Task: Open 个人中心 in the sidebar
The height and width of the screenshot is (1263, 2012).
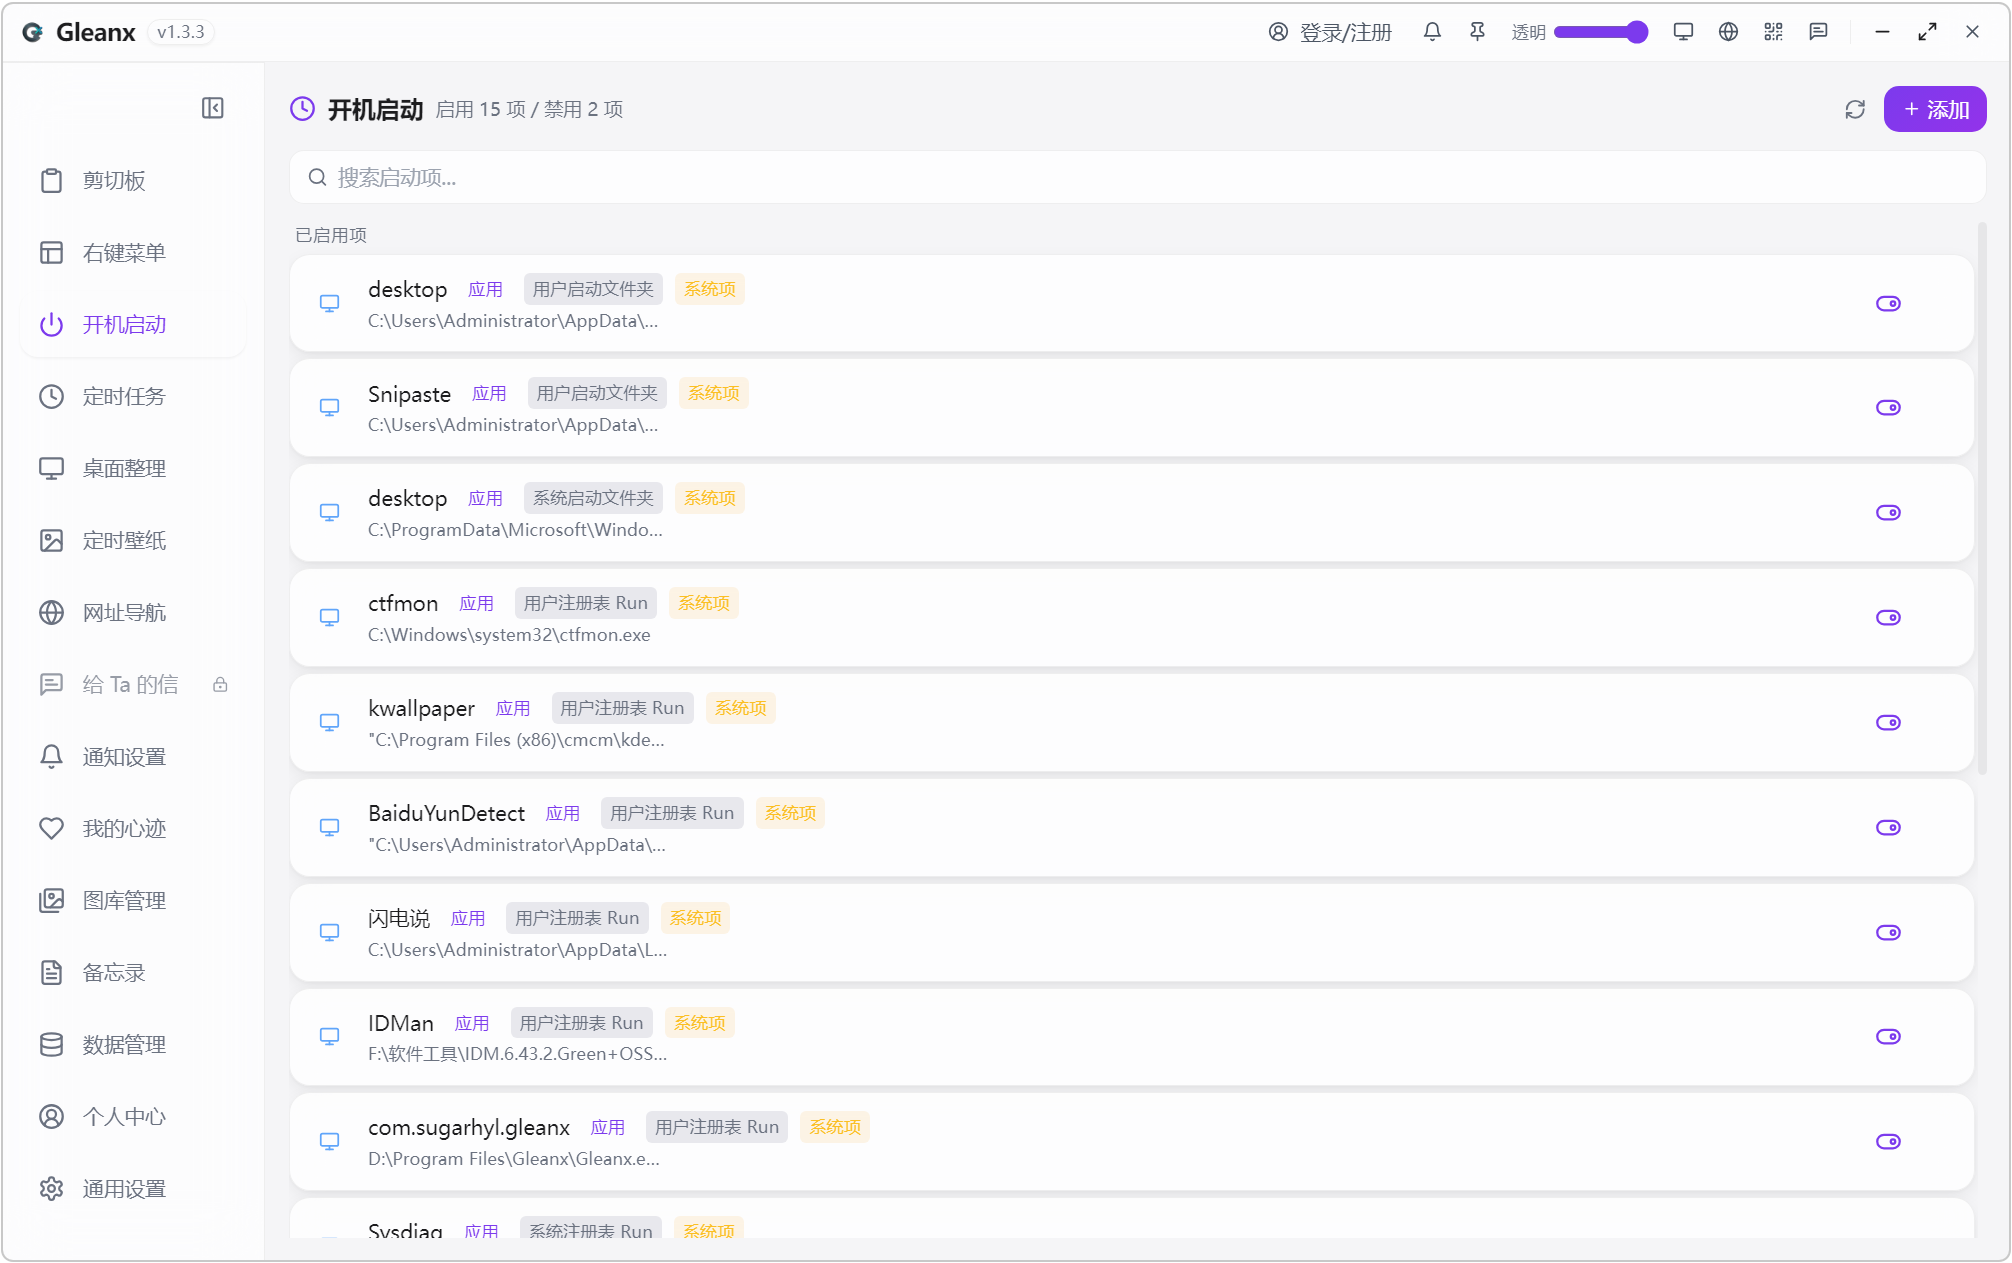Action: 134,1117
